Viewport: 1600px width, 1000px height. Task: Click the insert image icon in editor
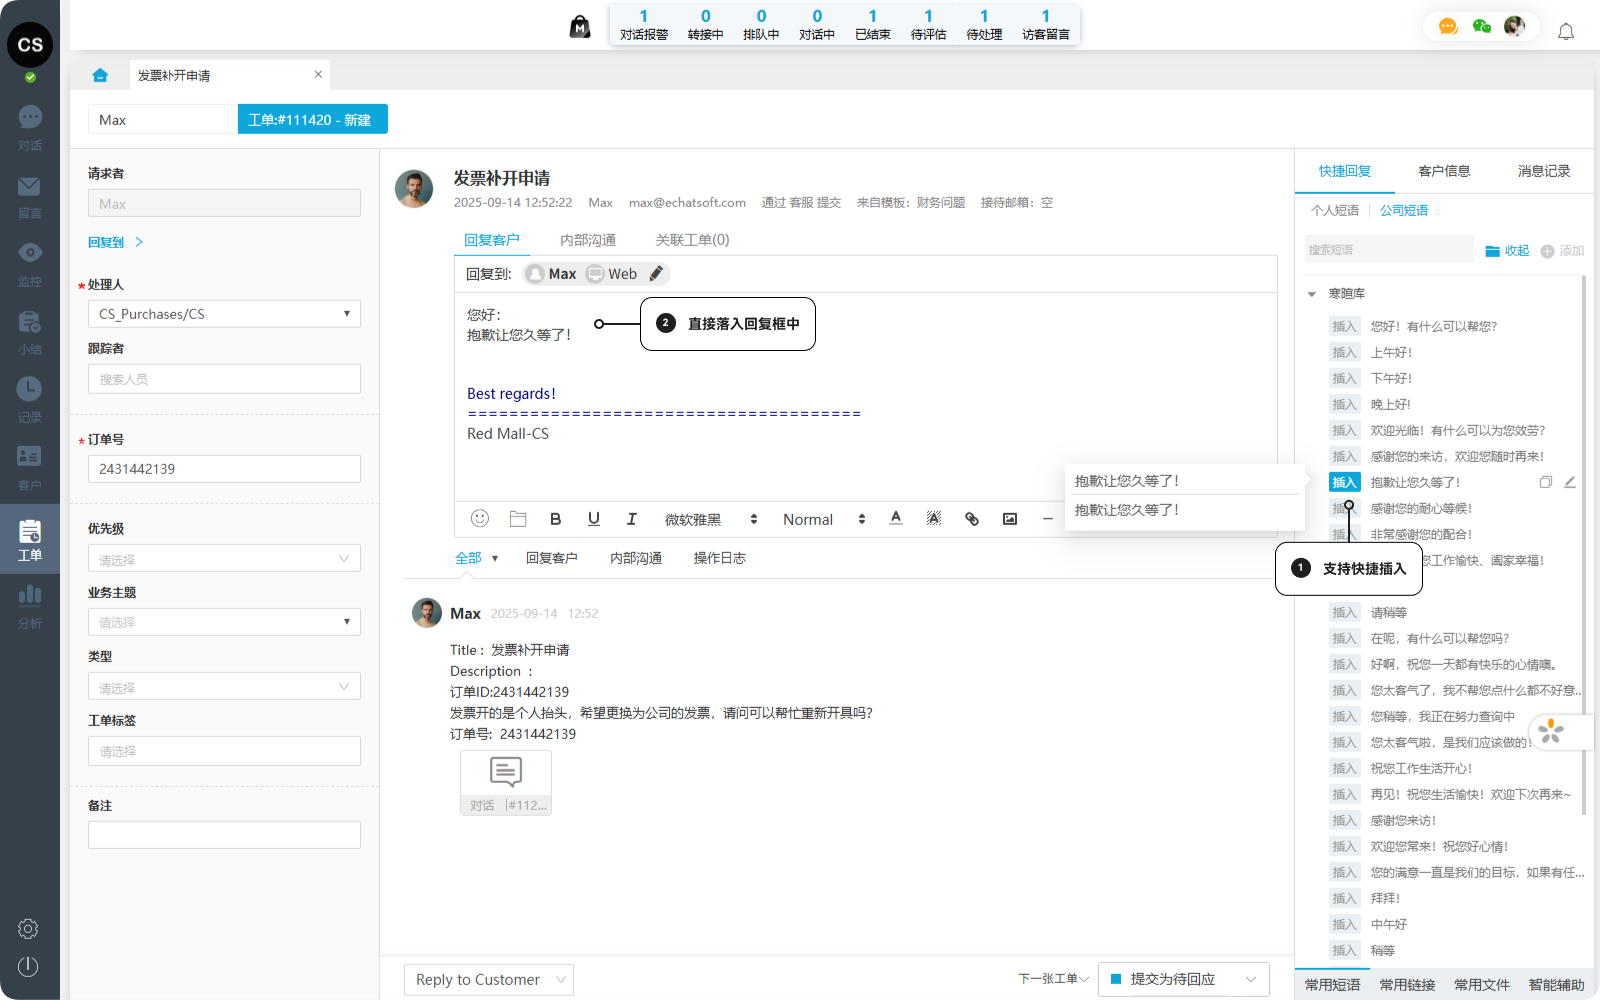click(1010, 519)
